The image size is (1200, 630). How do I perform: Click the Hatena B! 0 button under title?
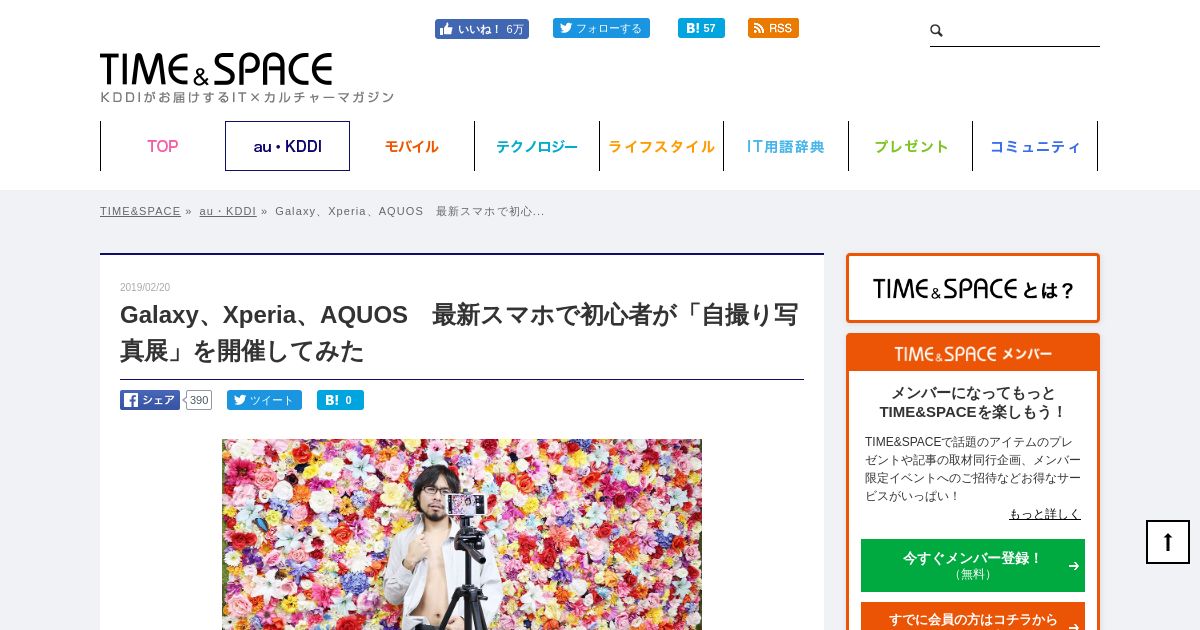click(x=340, y=400)
